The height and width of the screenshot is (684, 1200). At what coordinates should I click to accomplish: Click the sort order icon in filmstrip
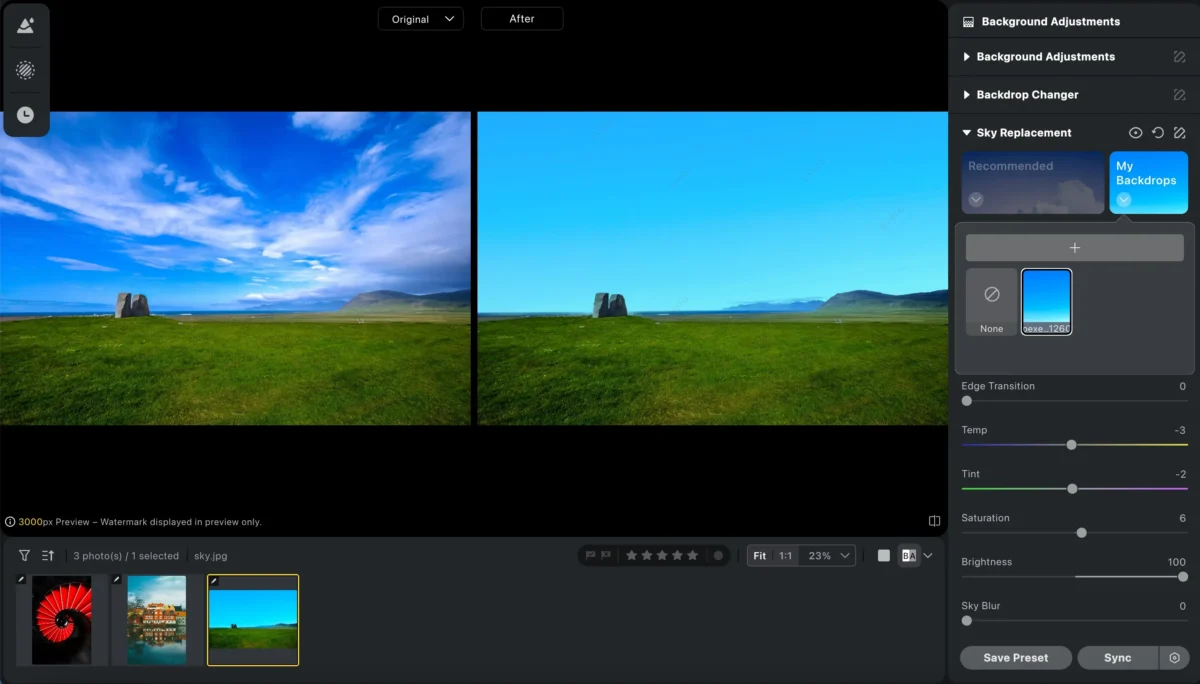[x=48, y=556]
